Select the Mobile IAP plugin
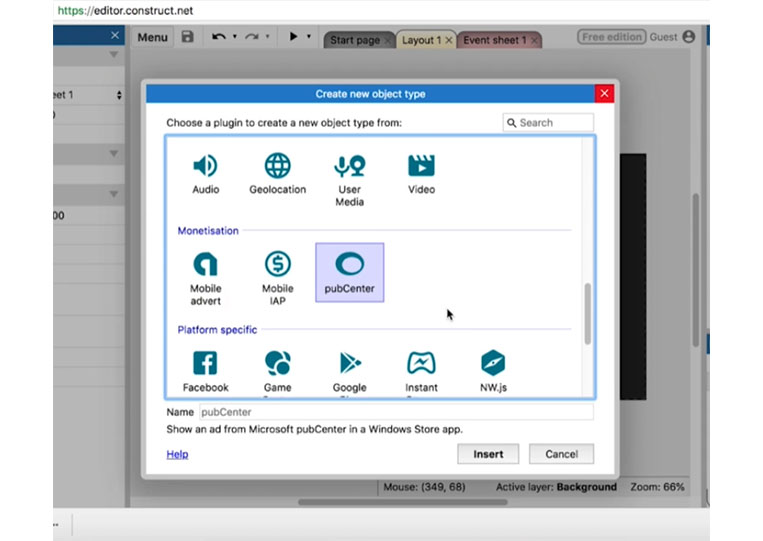 click(x=277, y=278)
